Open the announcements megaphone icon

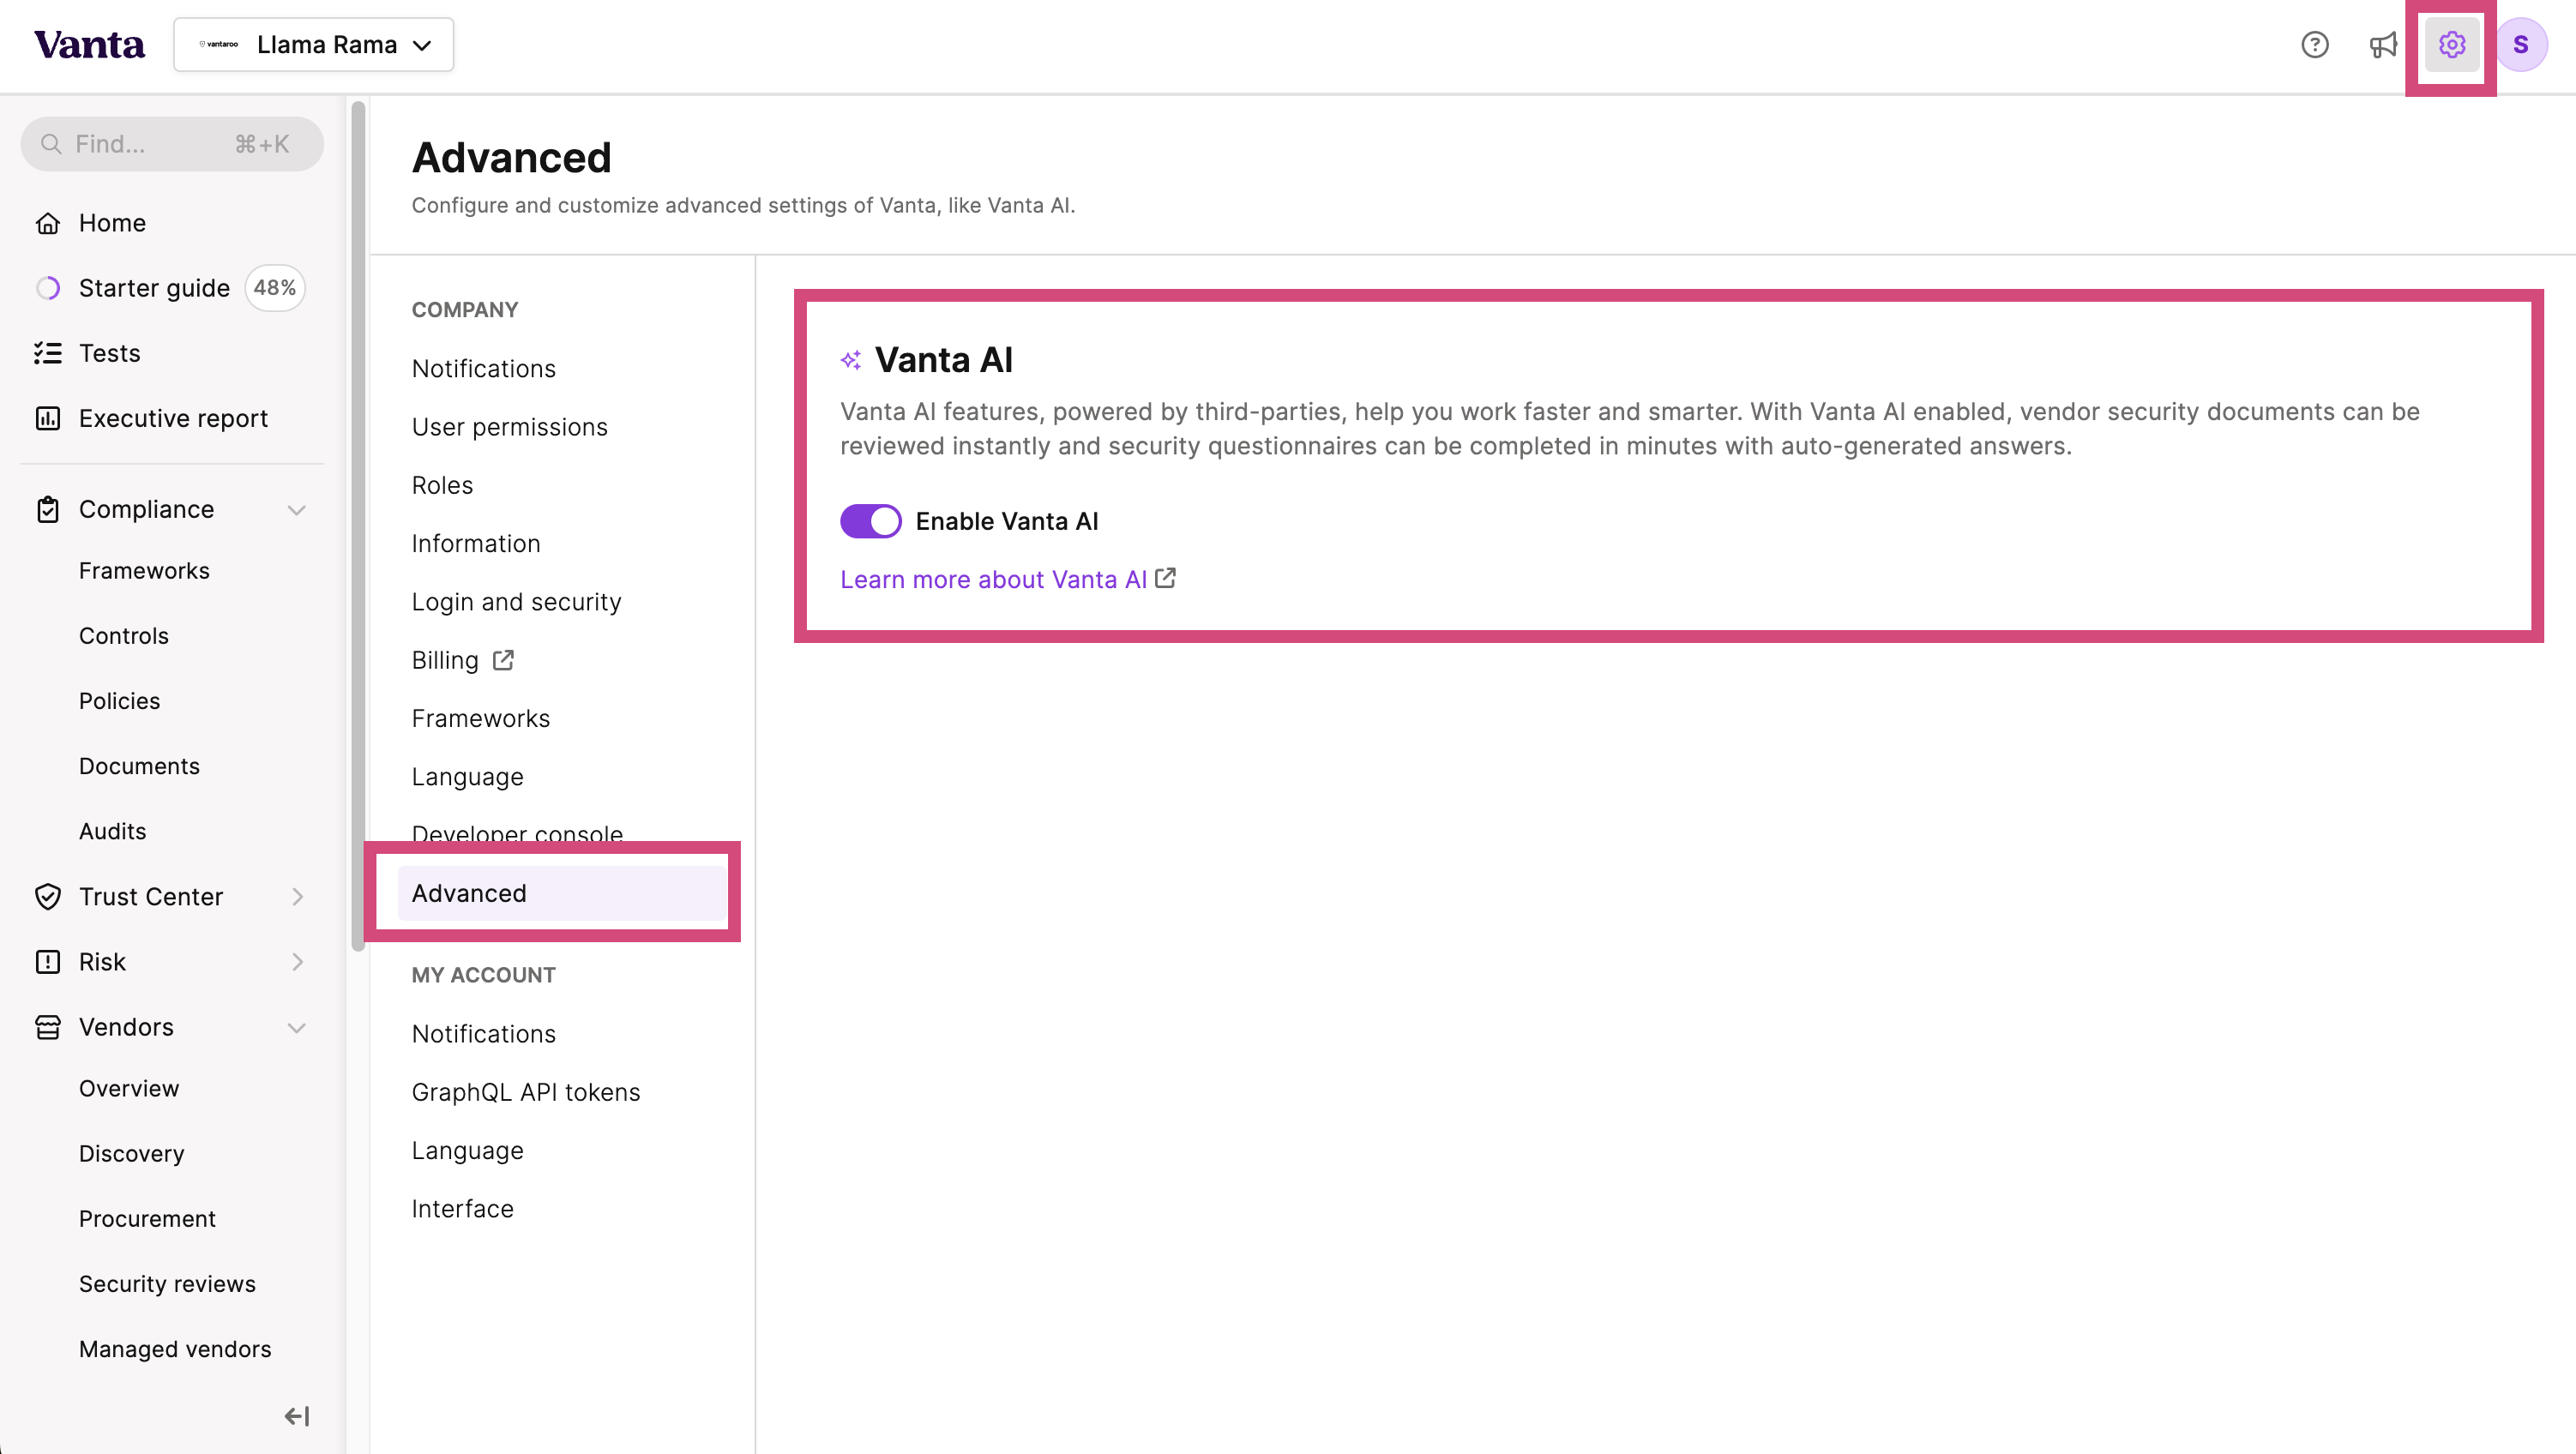coord(2383,45)
